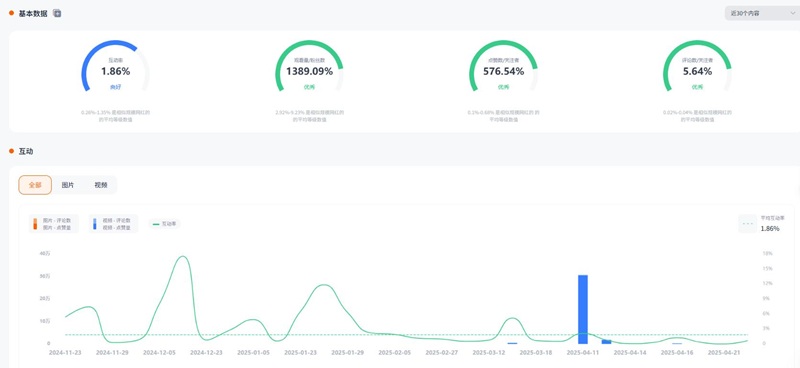Click the tiny blue bar at 2025-03-12
The width and height of the screenshot is (800, 368).
[512, 343]
